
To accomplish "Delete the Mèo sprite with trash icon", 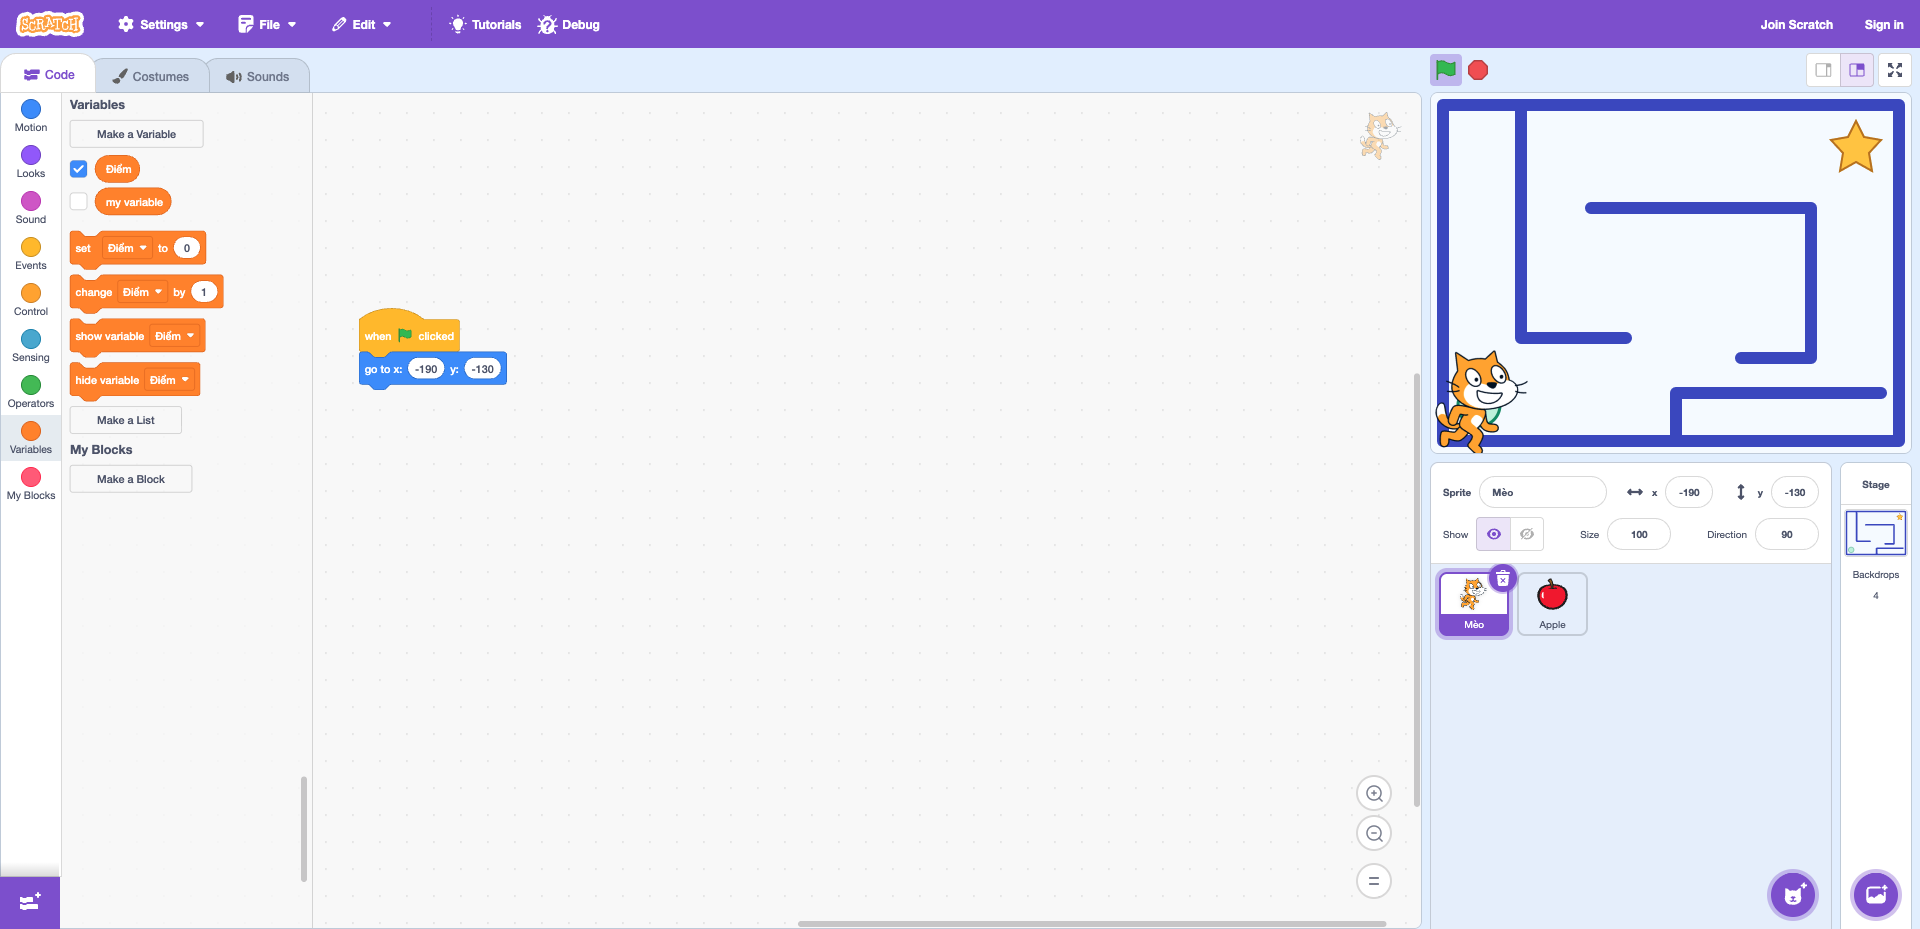I will pyautogui.click(x=1503, y=579).
